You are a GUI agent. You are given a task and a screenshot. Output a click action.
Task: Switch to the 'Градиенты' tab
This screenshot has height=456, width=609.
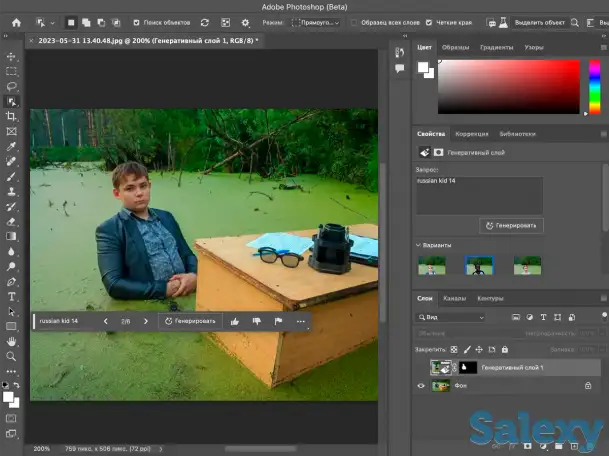[496, 47]
